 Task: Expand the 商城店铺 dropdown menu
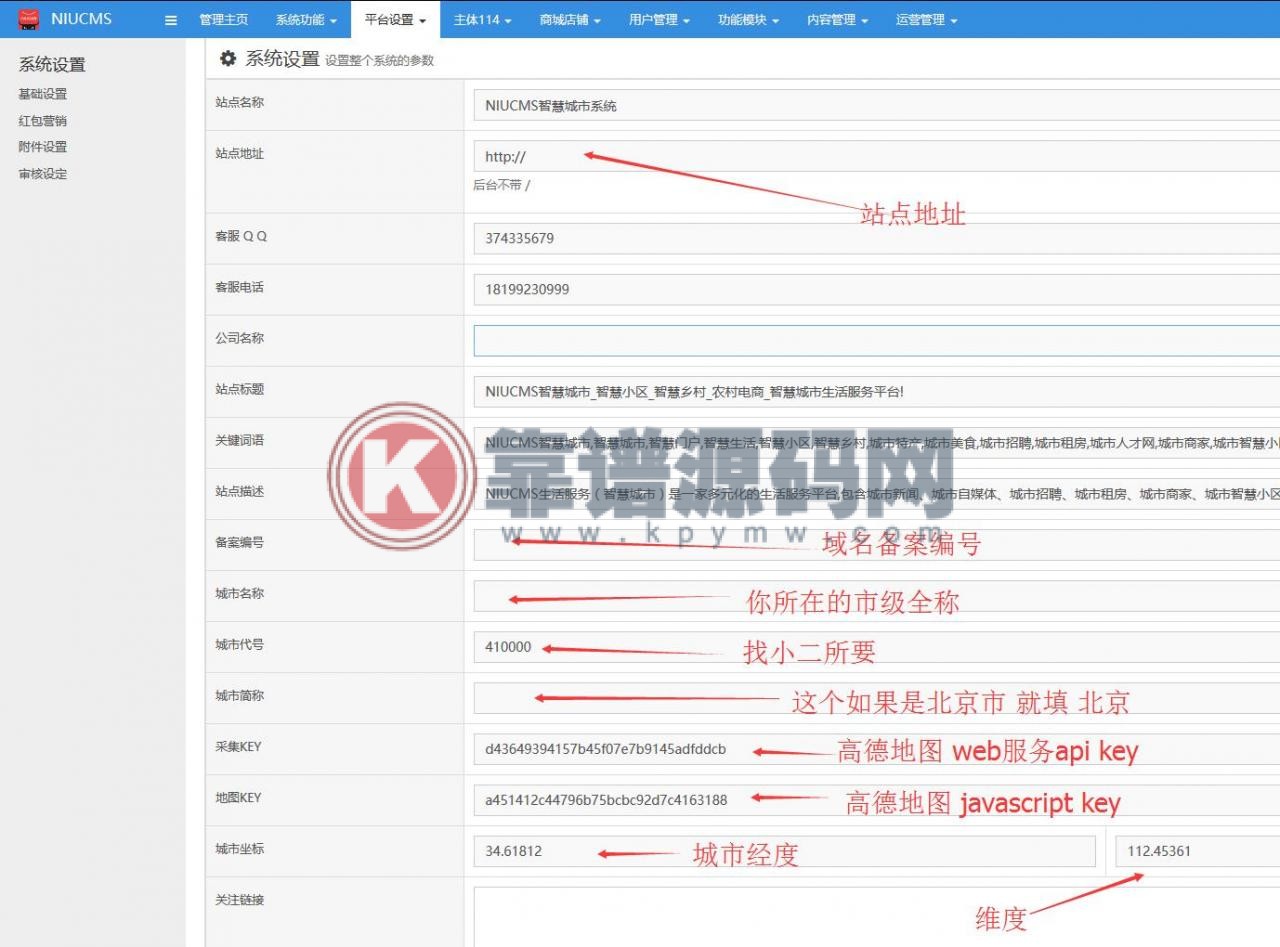point(570,20)
